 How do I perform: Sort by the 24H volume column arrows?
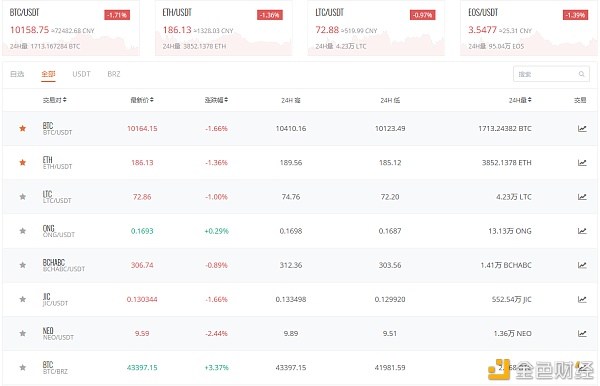(x=530, y=100)
